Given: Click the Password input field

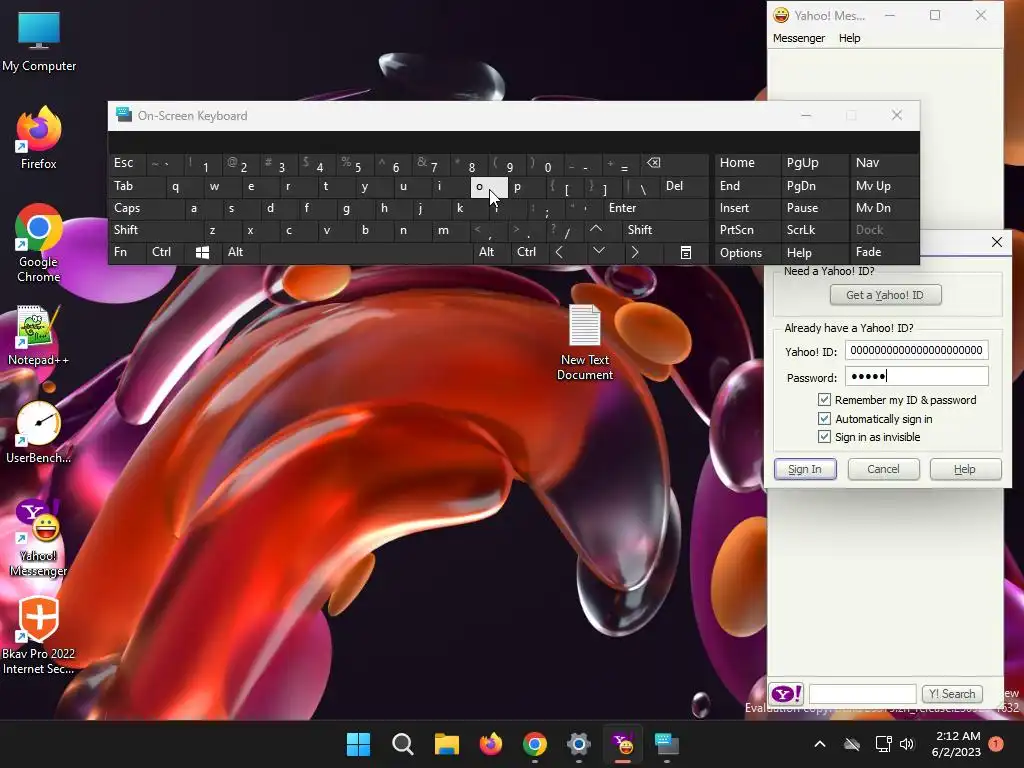Looking at the screenshot, I should 916,376.
